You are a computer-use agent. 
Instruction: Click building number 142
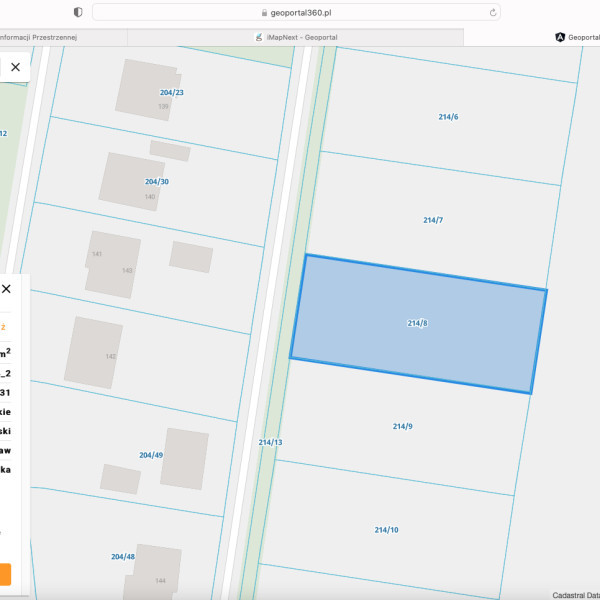(110, 357)
